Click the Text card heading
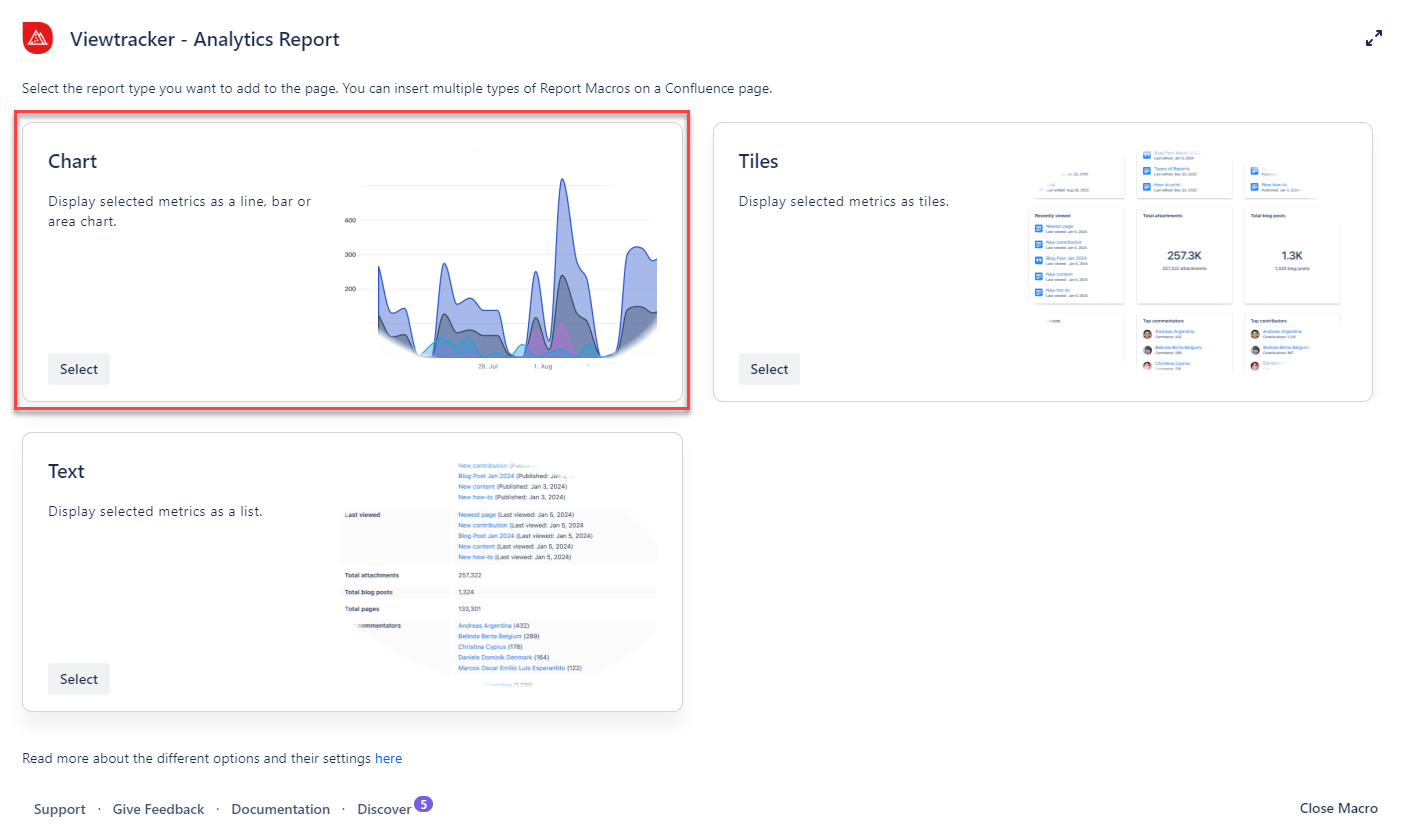The height and width of the screenshot is (836, 1409). click(x=66, y=471)
